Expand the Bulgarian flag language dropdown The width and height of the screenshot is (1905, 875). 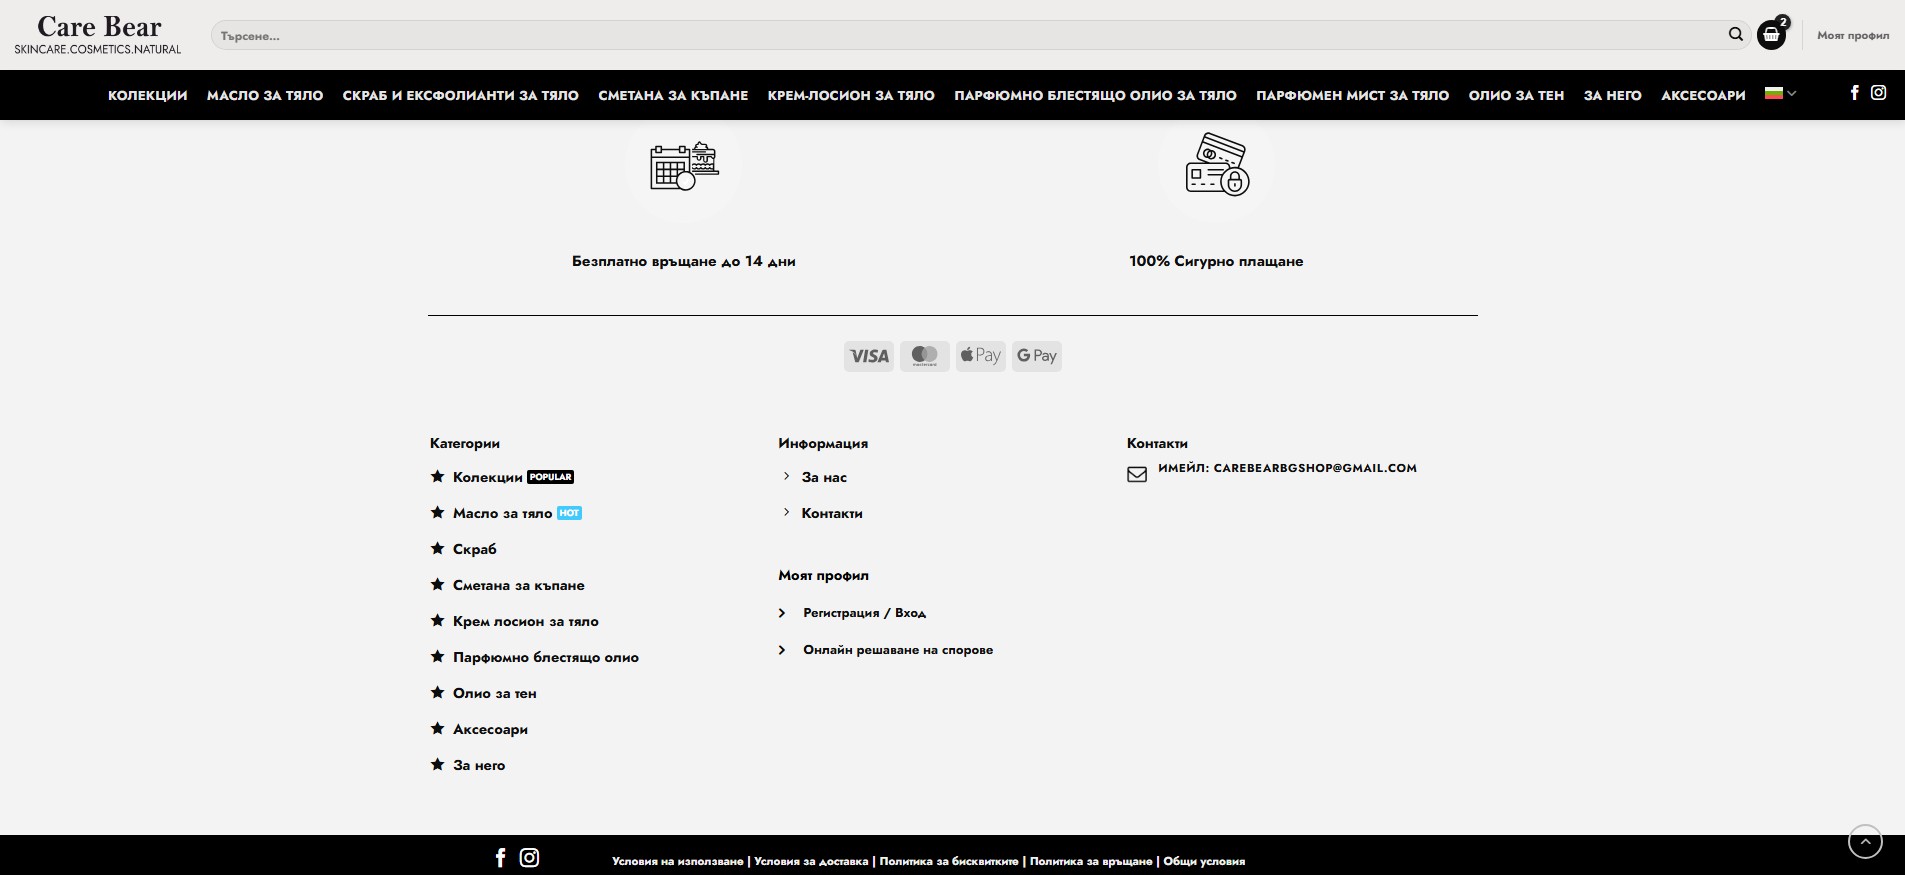[1780, 94]
